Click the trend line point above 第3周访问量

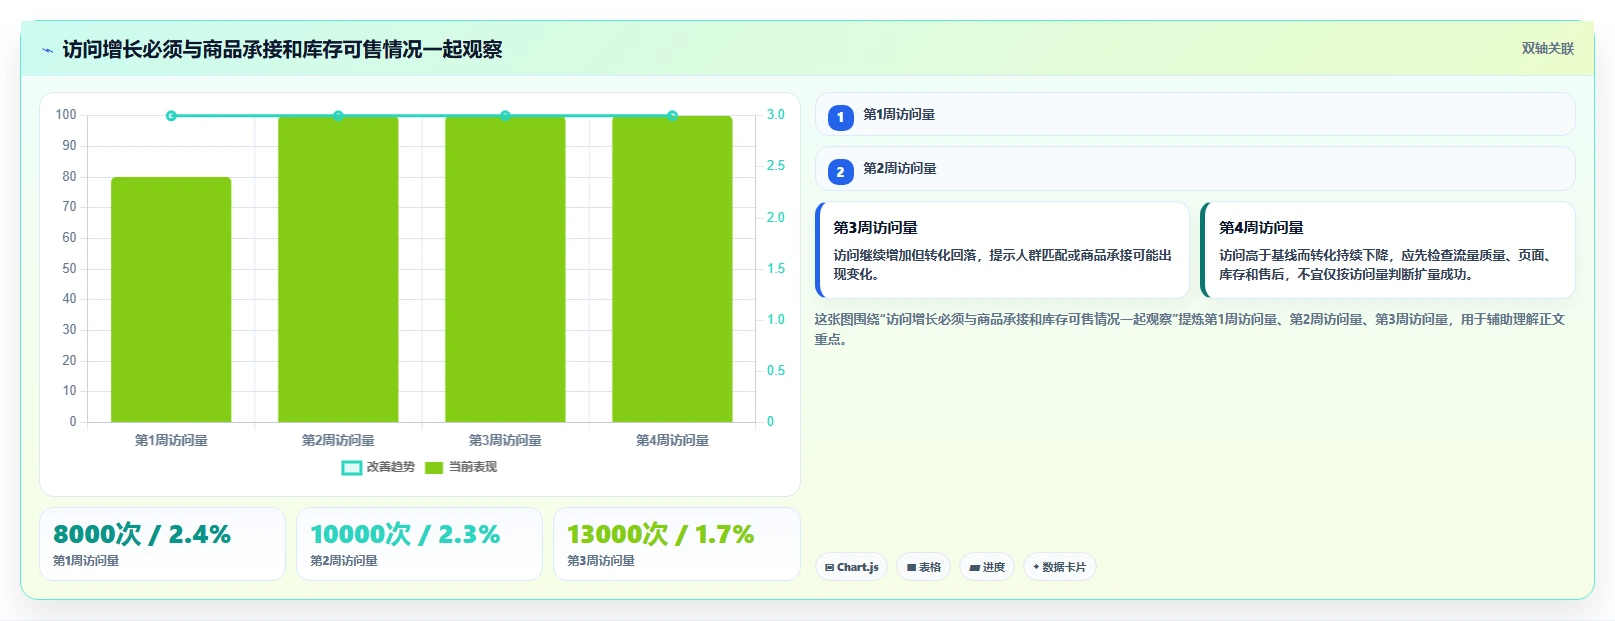[505, 116]
